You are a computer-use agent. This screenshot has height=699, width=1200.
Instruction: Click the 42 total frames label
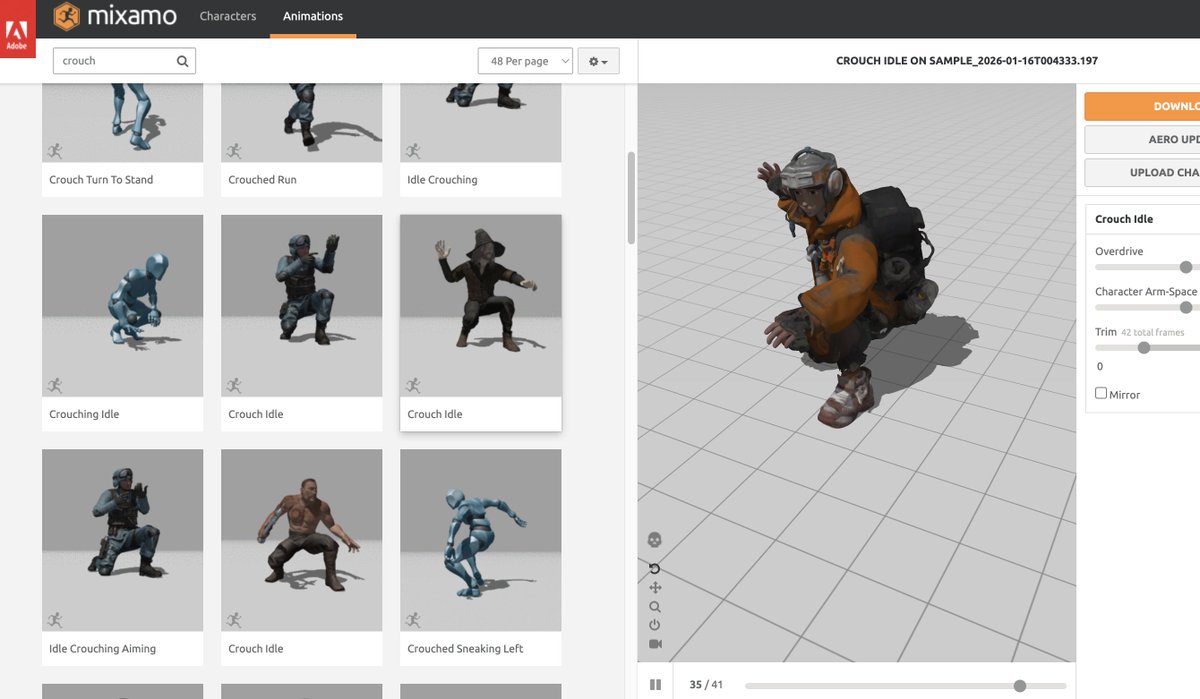[x=1152, y=332]
